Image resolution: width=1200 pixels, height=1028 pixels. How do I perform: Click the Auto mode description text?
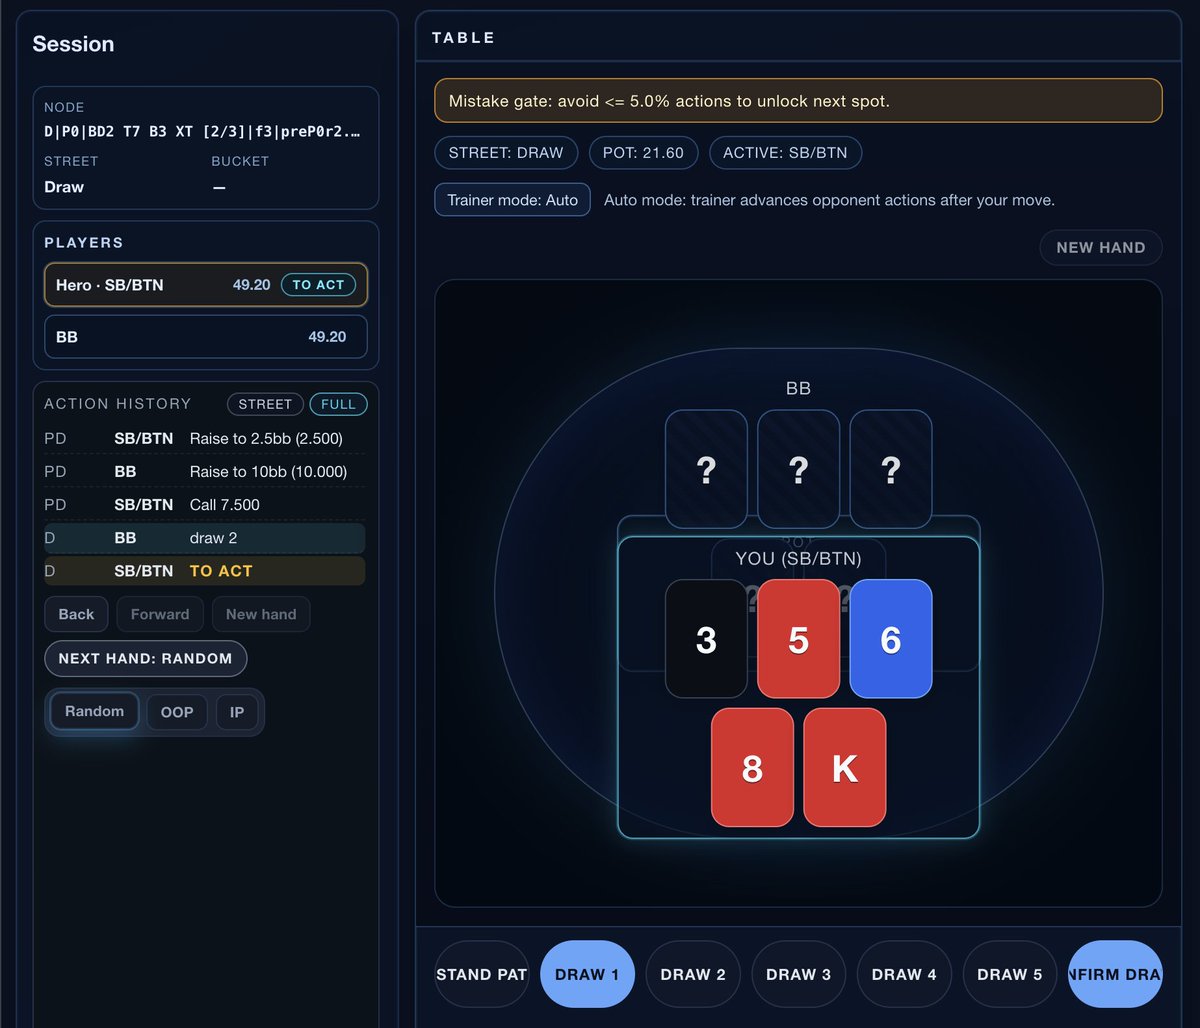coord(829,200)
